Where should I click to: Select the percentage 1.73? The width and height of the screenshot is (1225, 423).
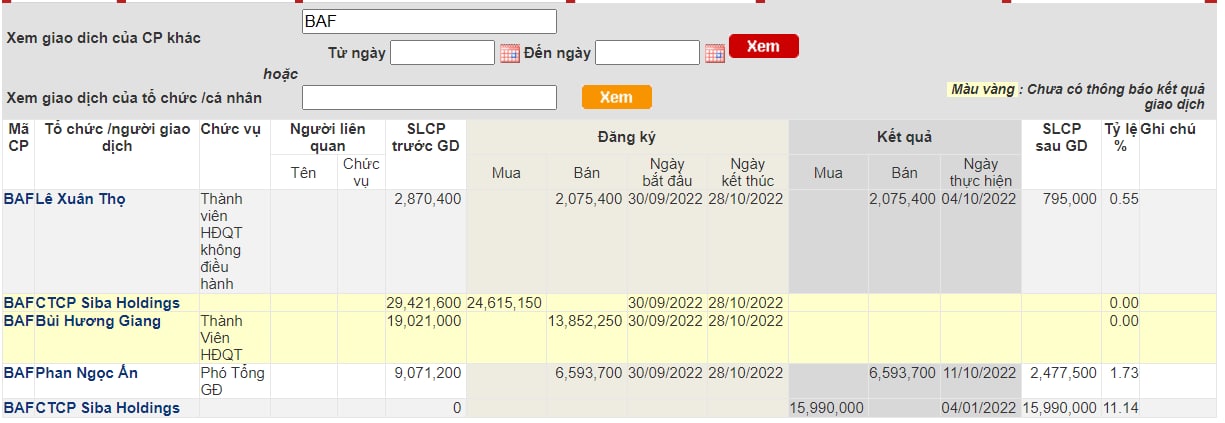tap(1124, 373)
